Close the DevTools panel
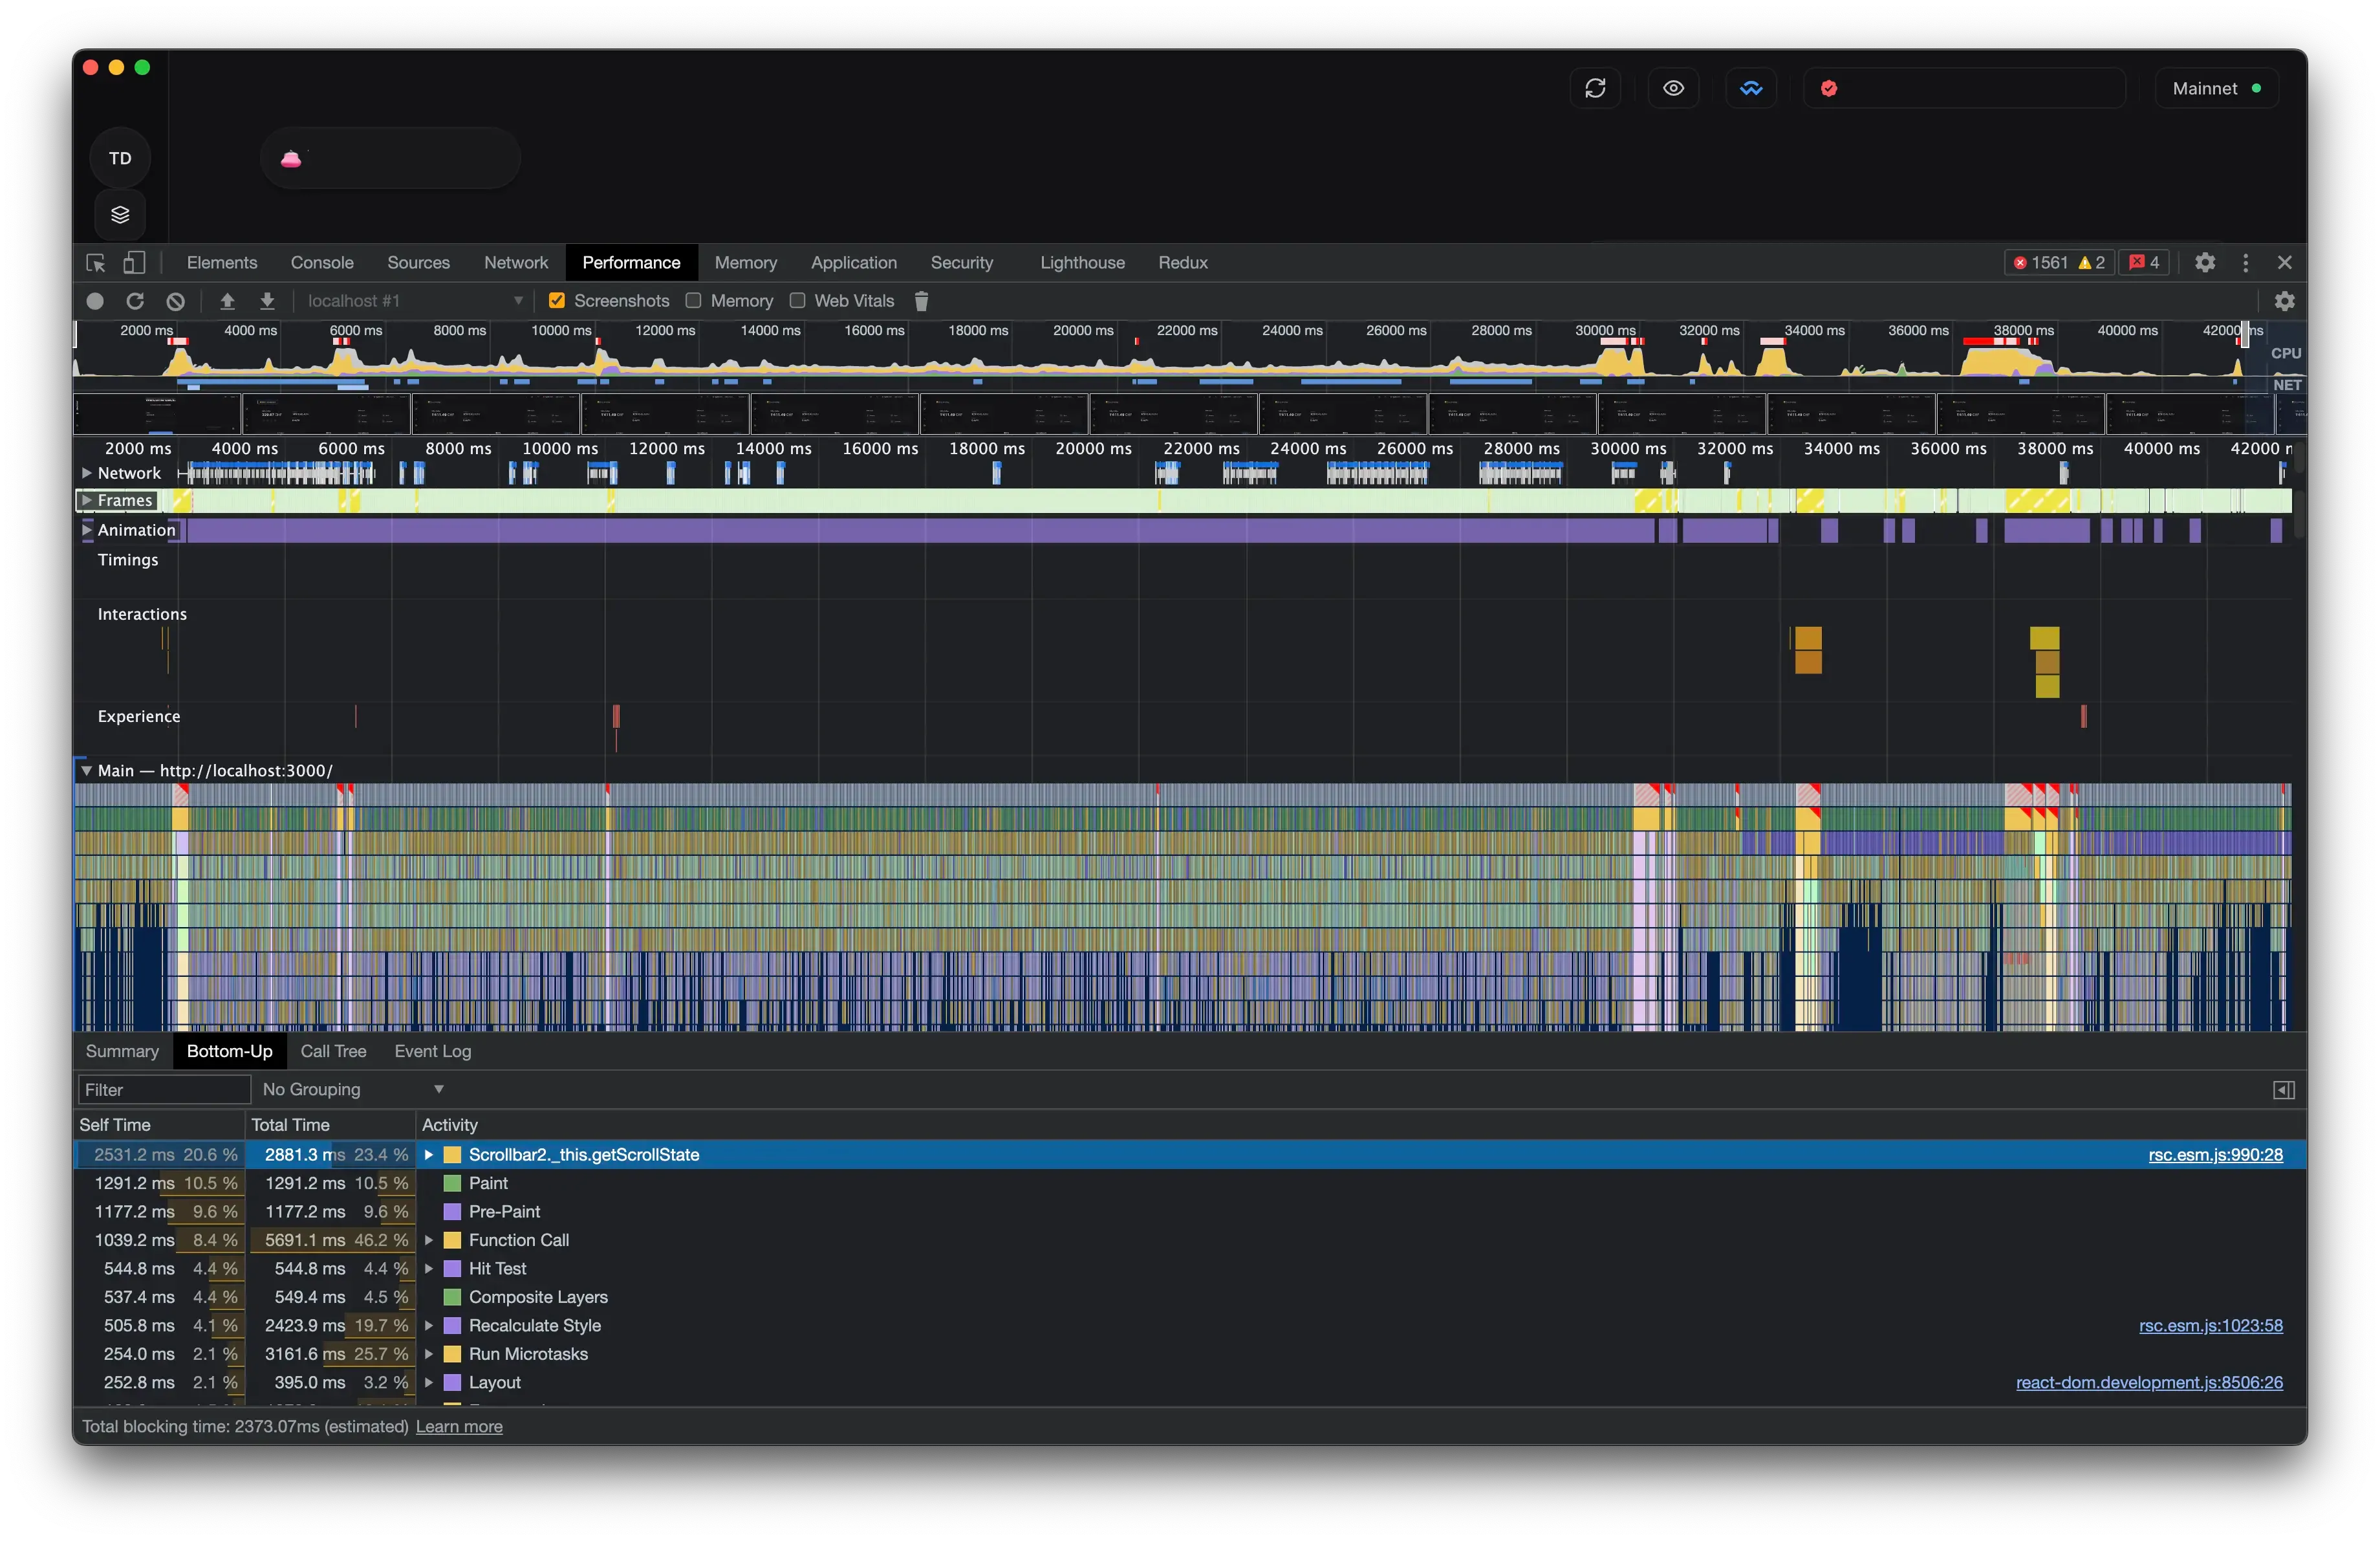 pos(2285,263)
